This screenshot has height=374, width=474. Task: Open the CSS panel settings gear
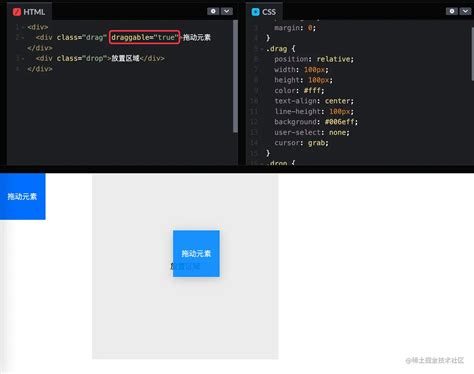point(452,11)
